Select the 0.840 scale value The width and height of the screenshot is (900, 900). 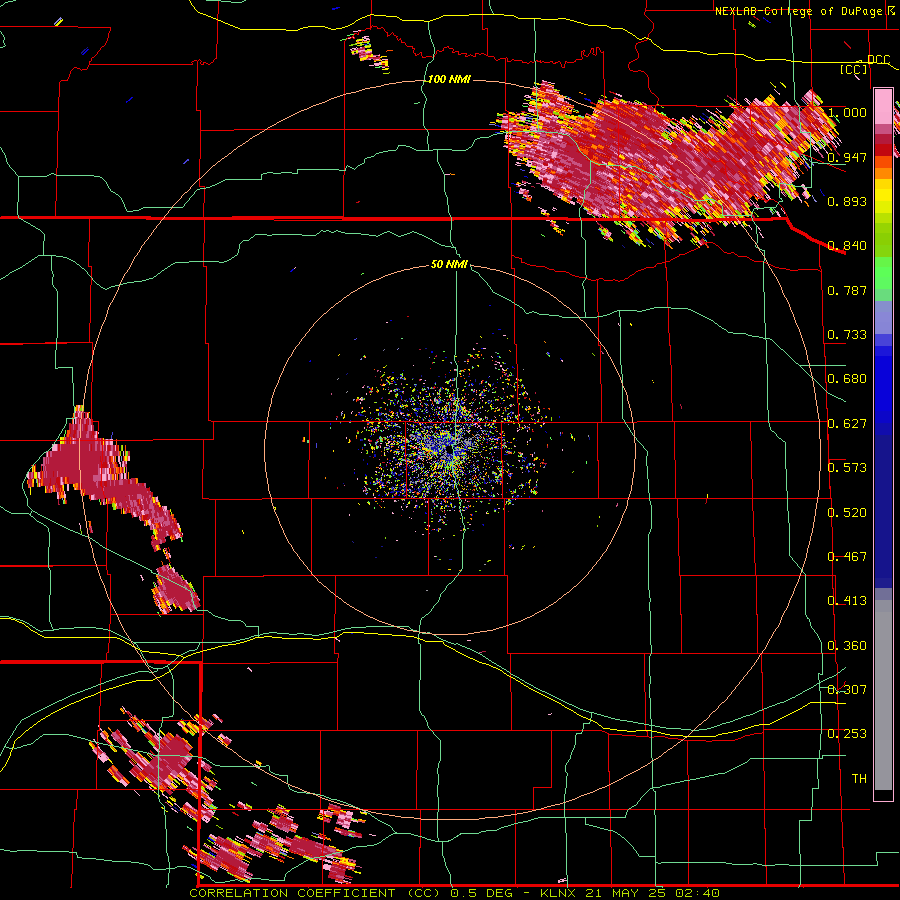847,246
